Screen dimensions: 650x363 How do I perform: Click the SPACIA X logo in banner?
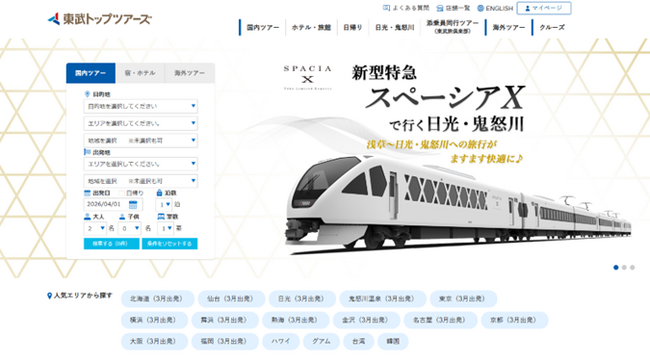tap(308, 77)
